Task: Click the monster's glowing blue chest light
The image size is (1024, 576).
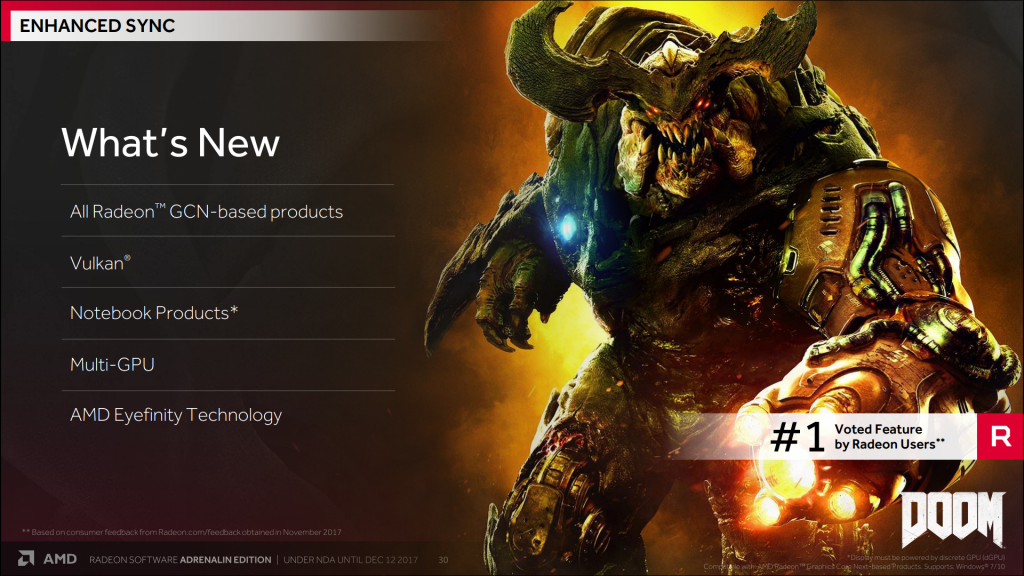Action: 568,226
